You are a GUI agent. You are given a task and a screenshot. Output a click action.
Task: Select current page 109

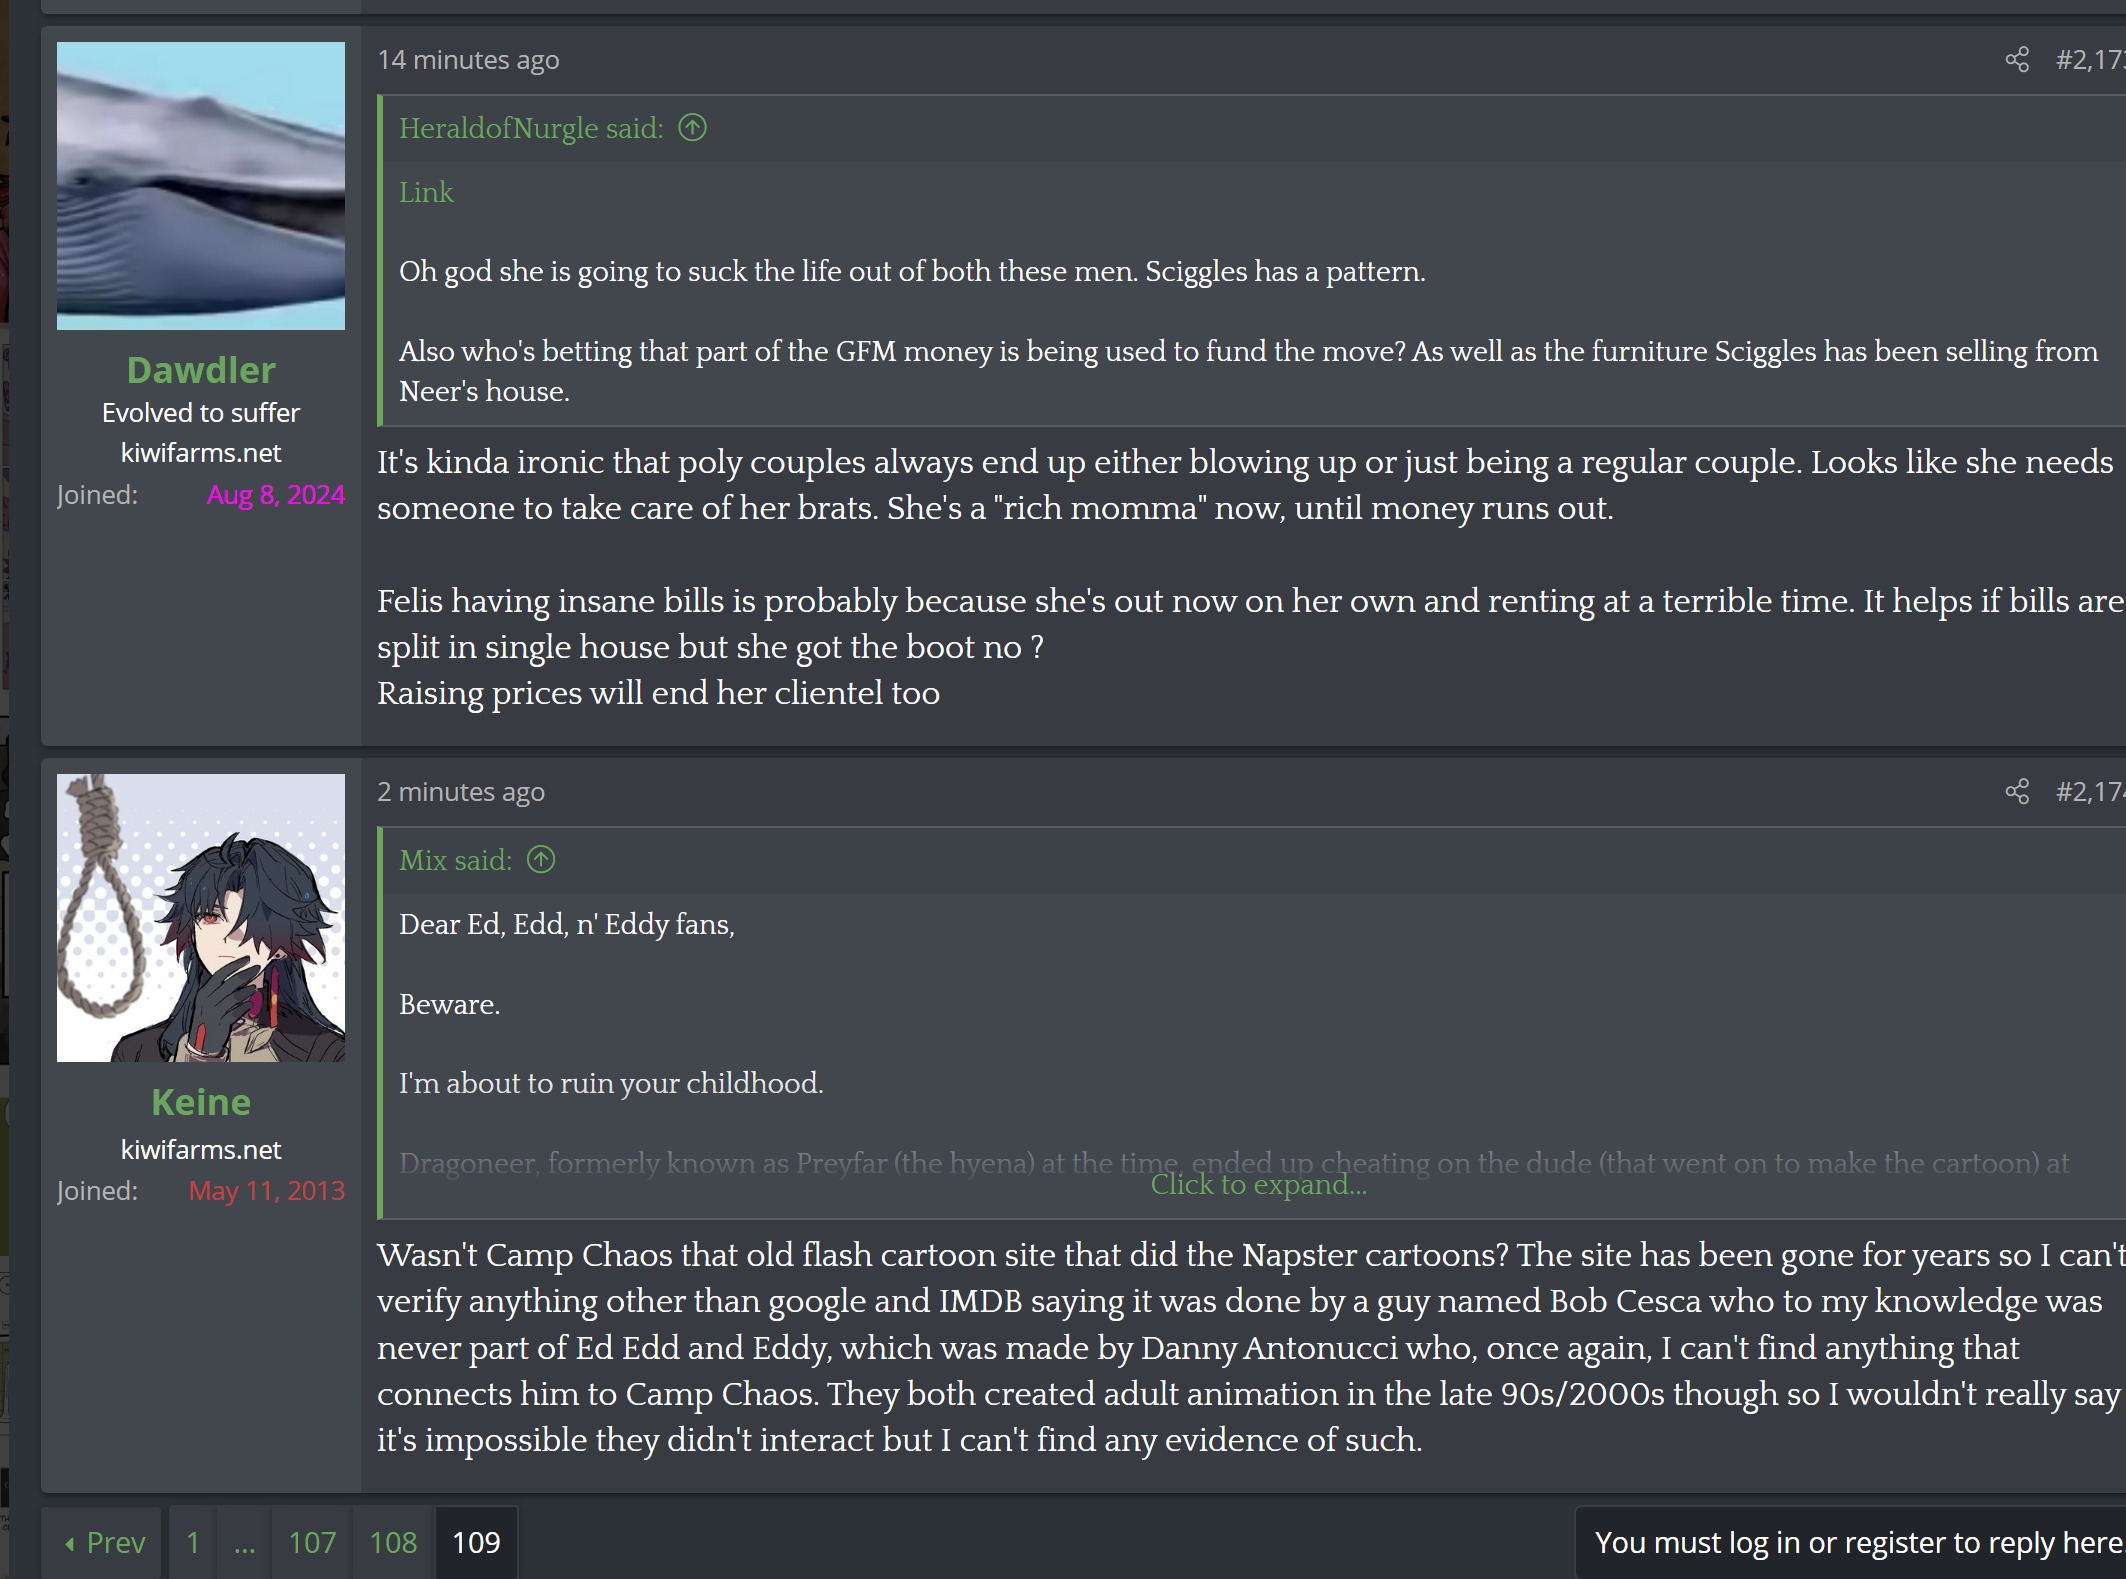[476, 1542]
